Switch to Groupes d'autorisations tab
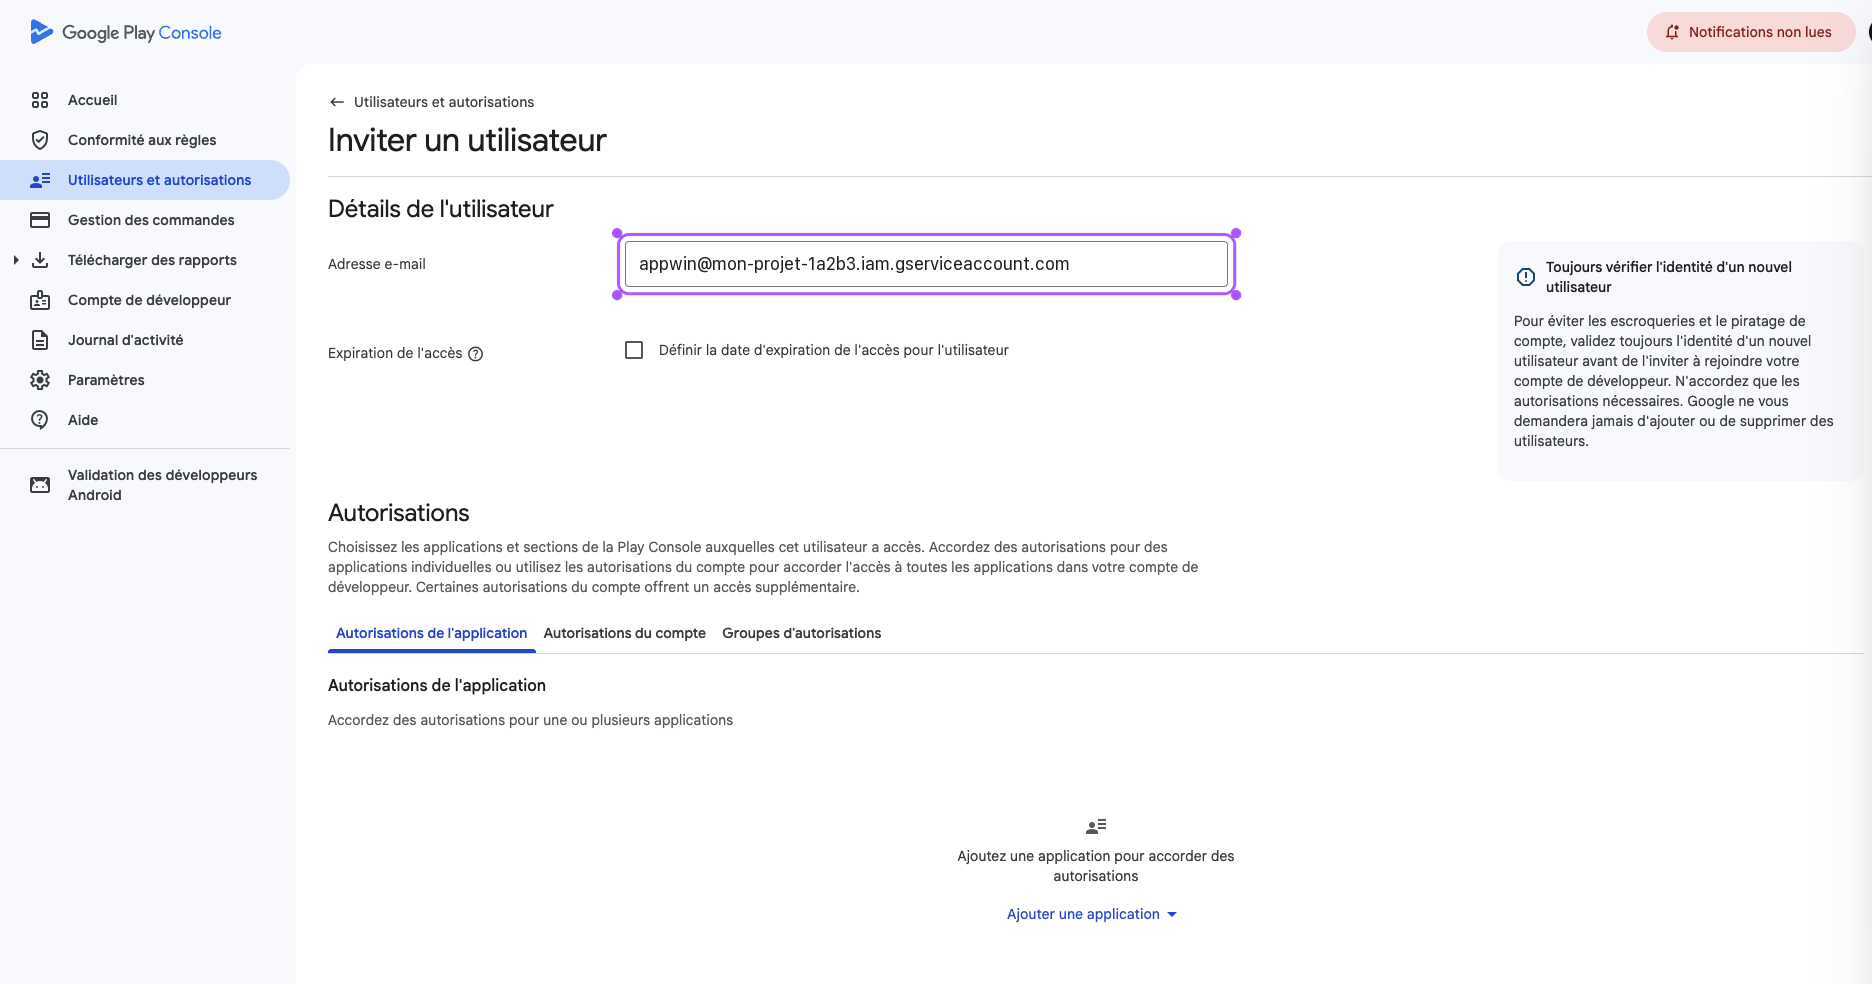 coord(802,633)
